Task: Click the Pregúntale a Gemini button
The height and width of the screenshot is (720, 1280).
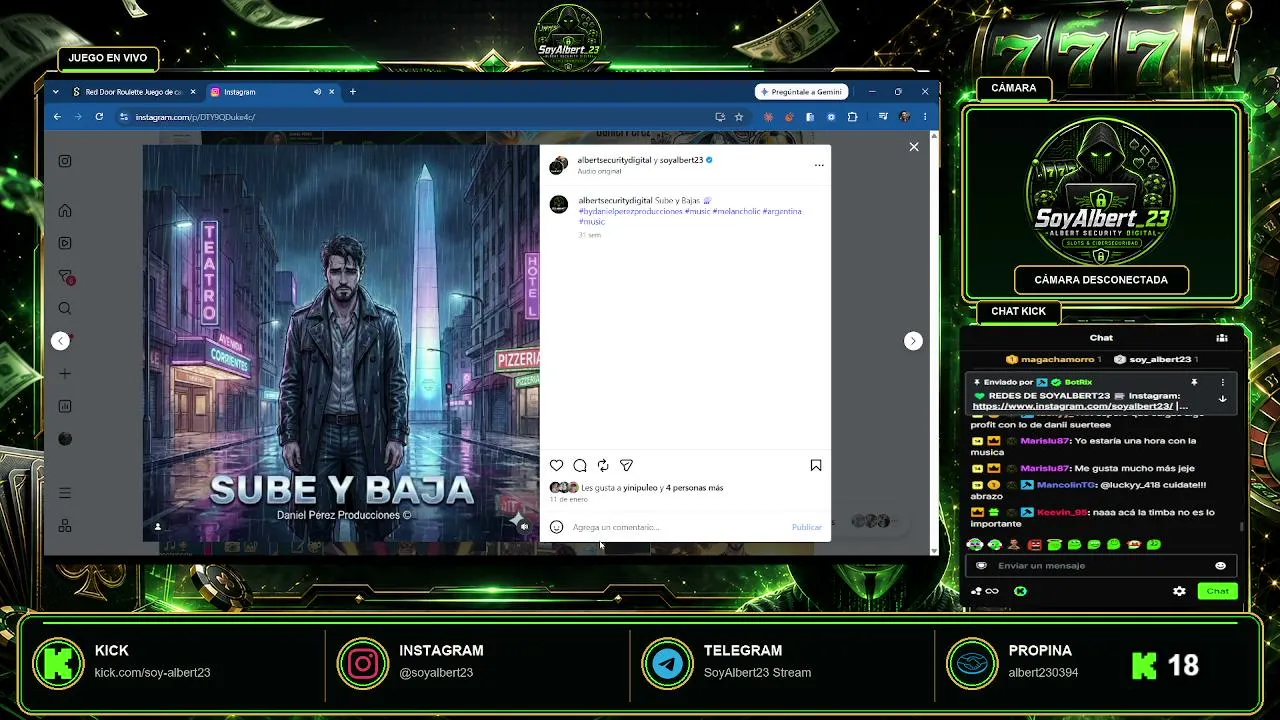Action: (802, 92)
